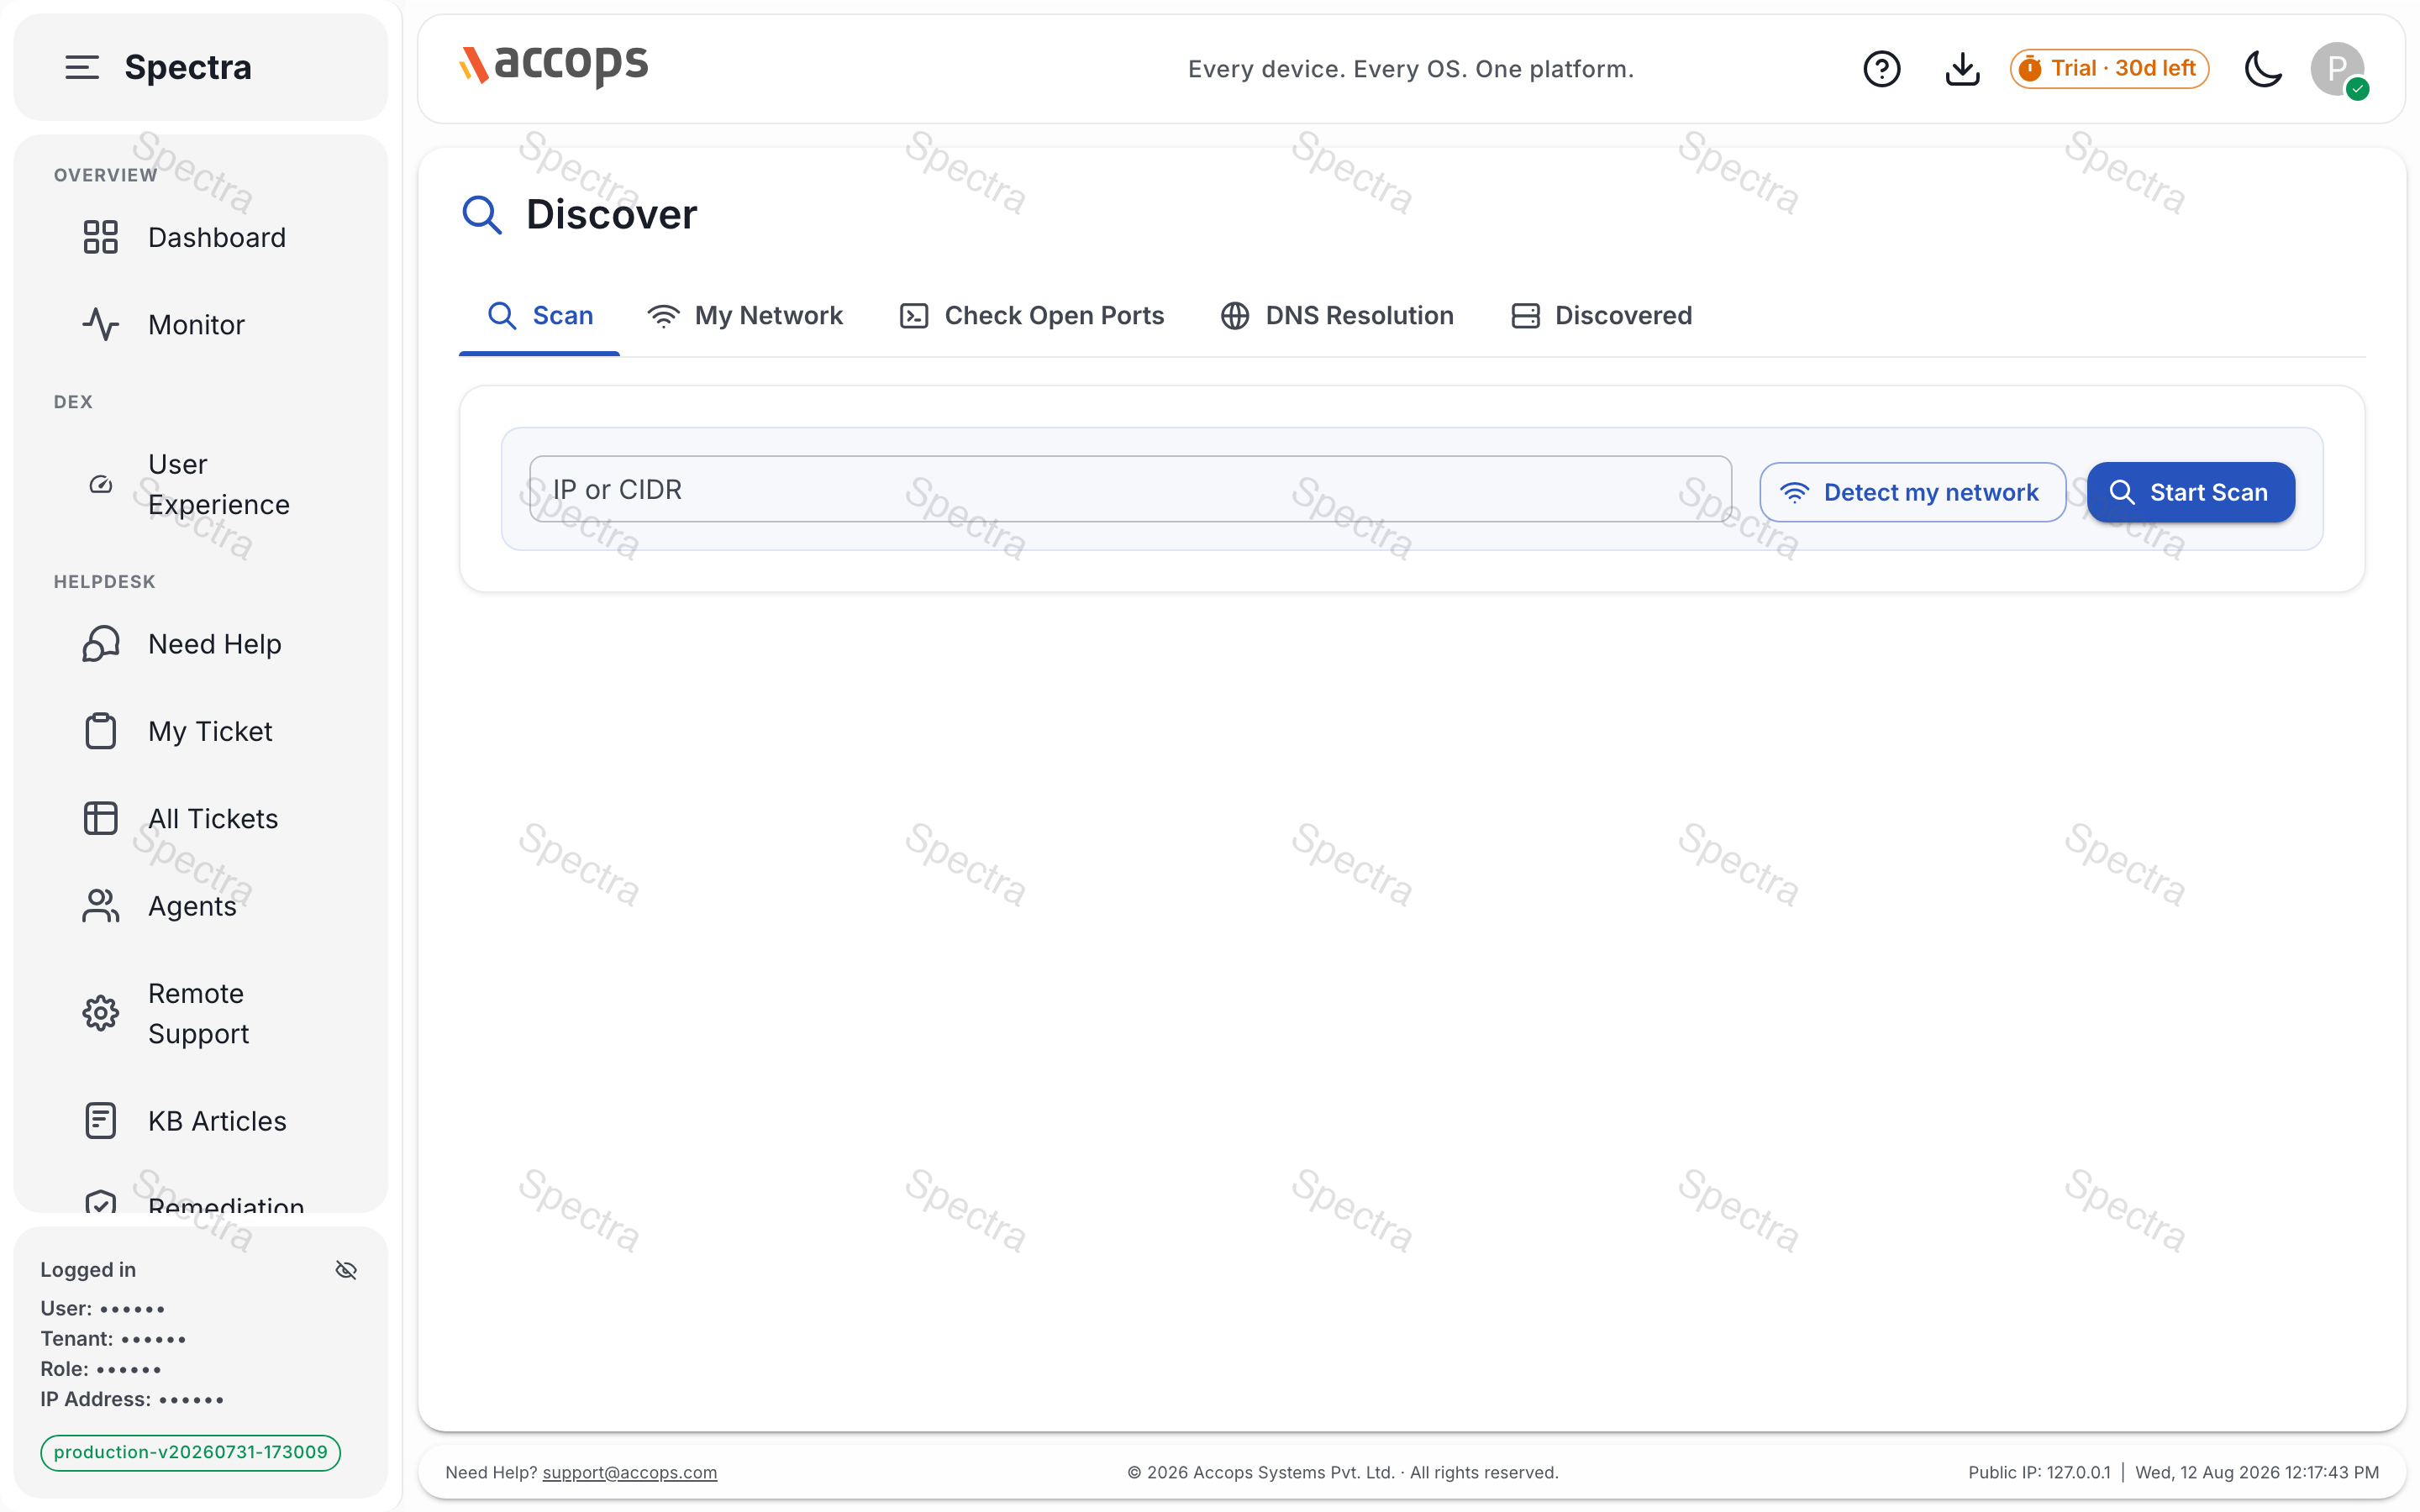The width and height of the screenshot is (2420, 1512).
Task: Click the Agents people icon
Action: (100, 906)
